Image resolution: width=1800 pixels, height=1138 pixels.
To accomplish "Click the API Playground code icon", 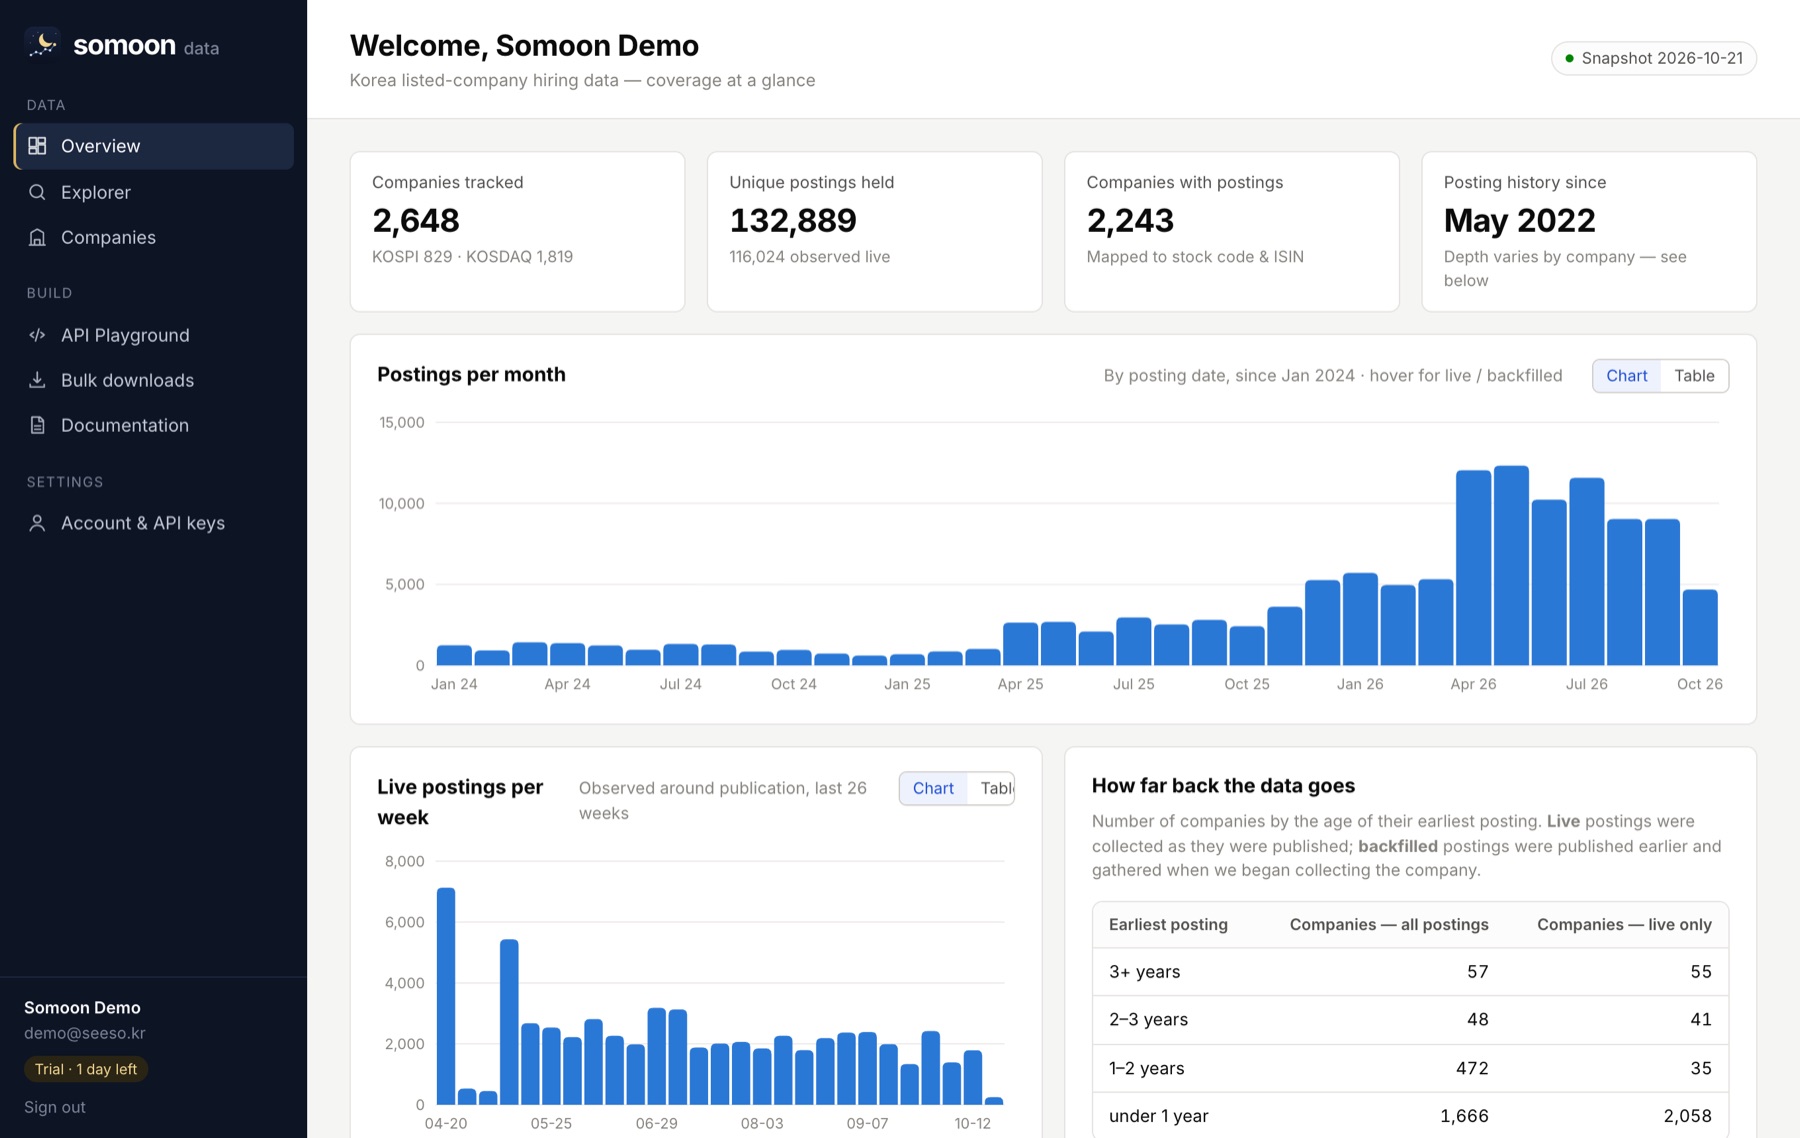I will point(37,335).
